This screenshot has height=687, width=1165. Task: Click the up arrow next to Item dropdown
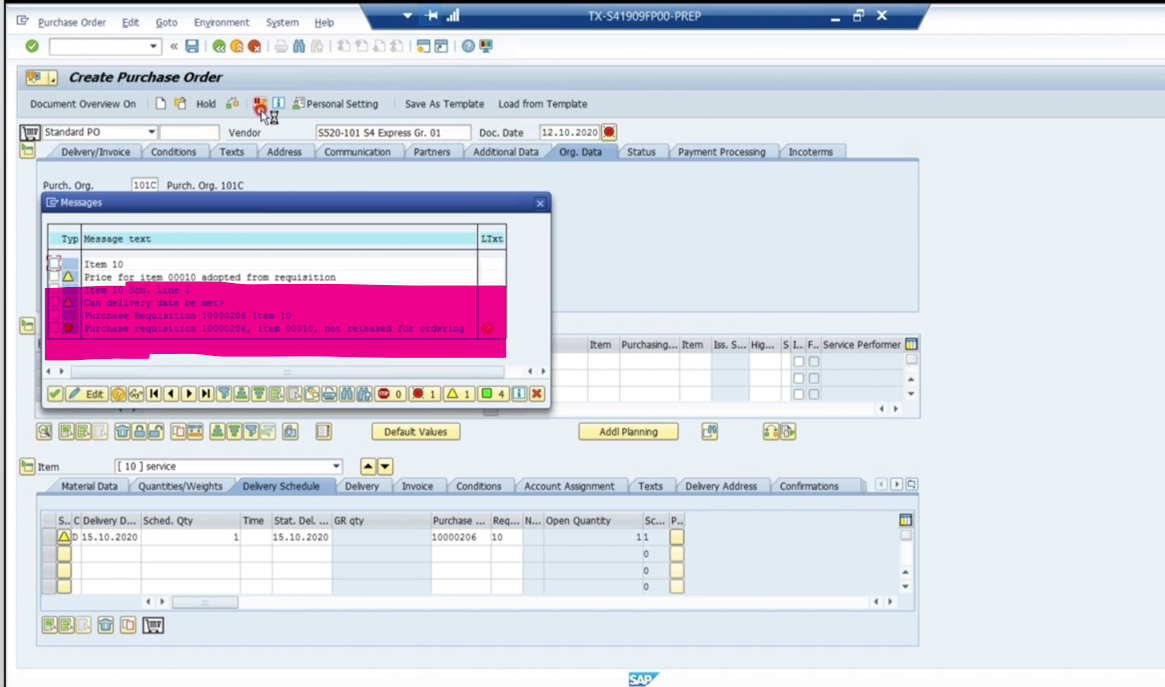click(368, 466)
